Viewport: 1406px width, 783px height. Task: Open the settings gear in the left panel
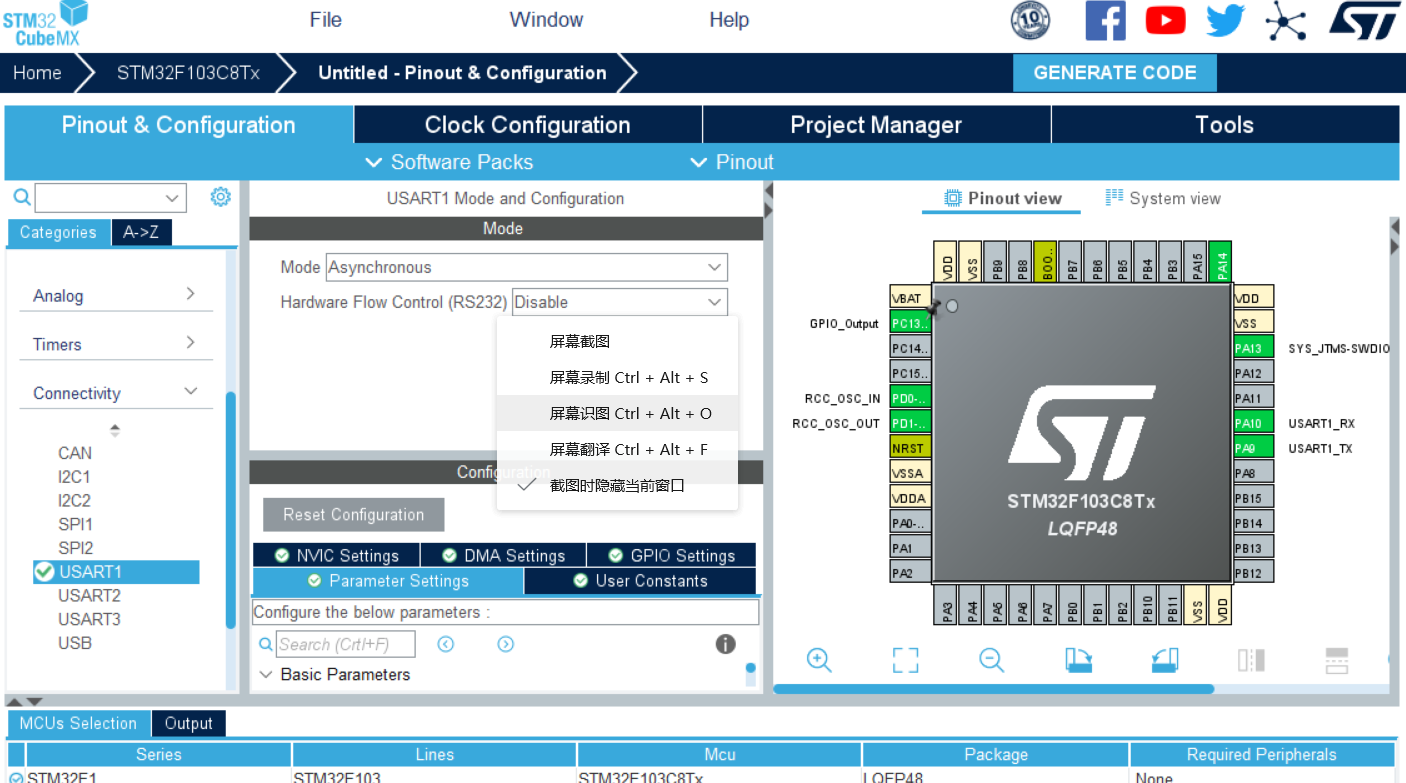tap(220, 197)
